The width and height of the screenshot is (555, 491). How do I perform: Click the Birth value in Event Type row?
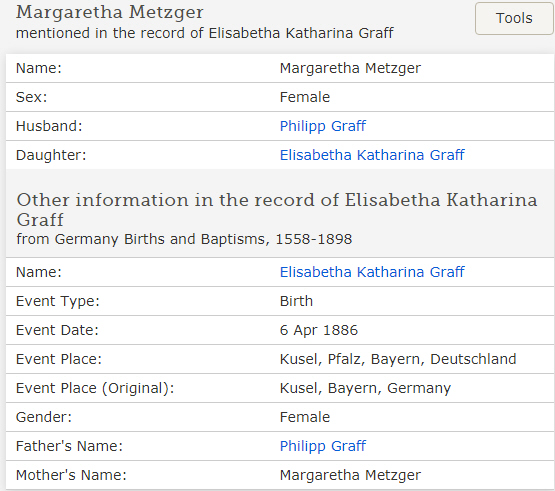coord(296,301)
